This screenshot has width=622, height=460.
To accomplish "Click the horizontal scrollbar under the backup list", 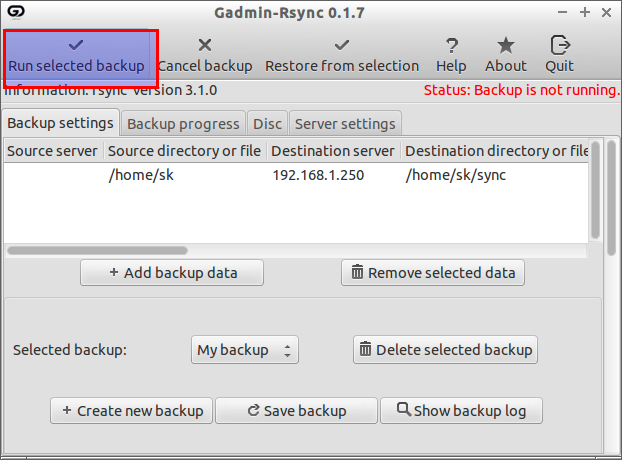I will click(97, 251).
